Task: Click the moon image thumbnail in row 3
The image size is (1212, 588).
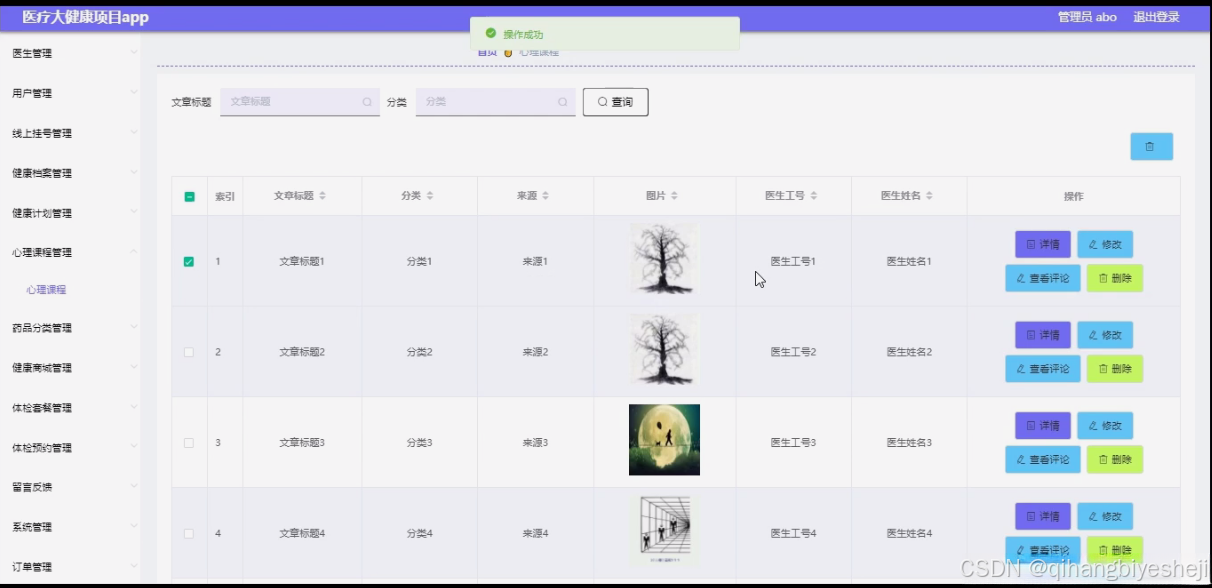Action: tap(664, 440)
